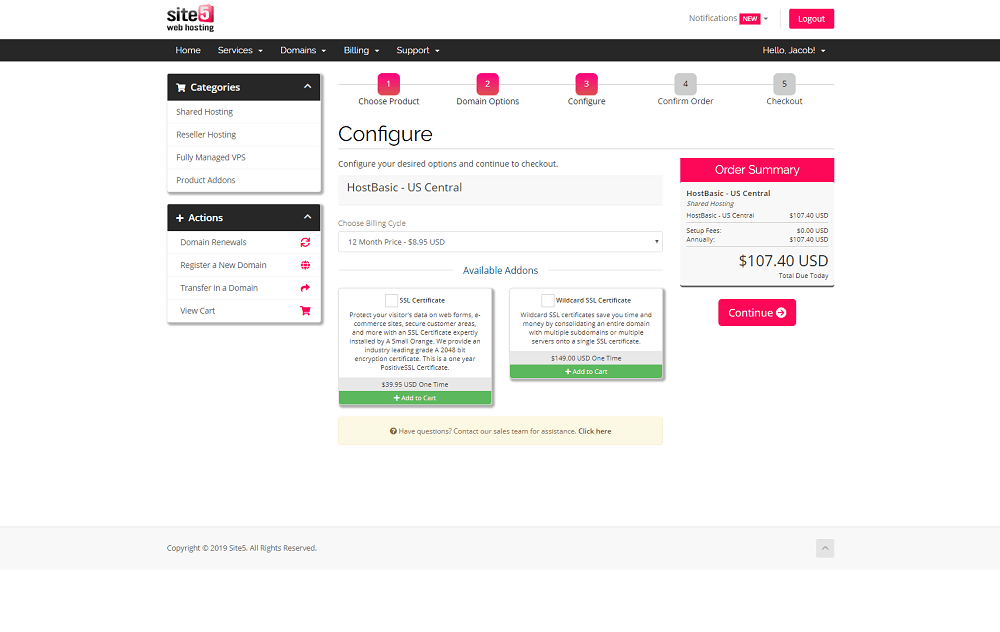Click the 'Domain Options' step label
The image size is (1000, 632).
pos(487,101)
